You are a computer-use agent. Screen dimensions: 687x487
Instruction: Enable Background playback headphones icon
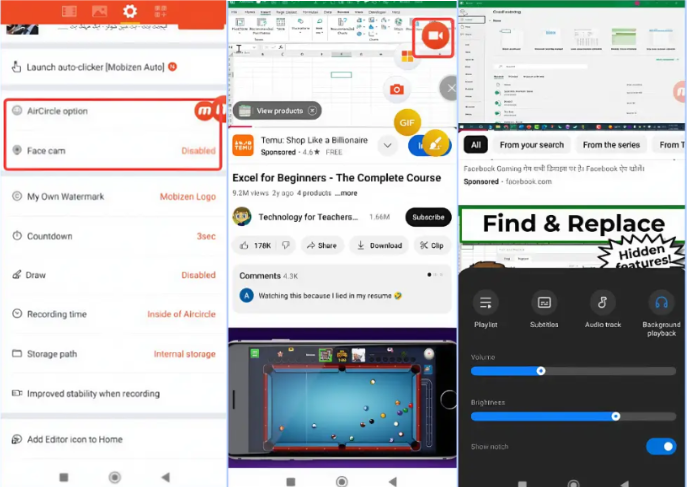pyautogui.click(x=661, y=303)
